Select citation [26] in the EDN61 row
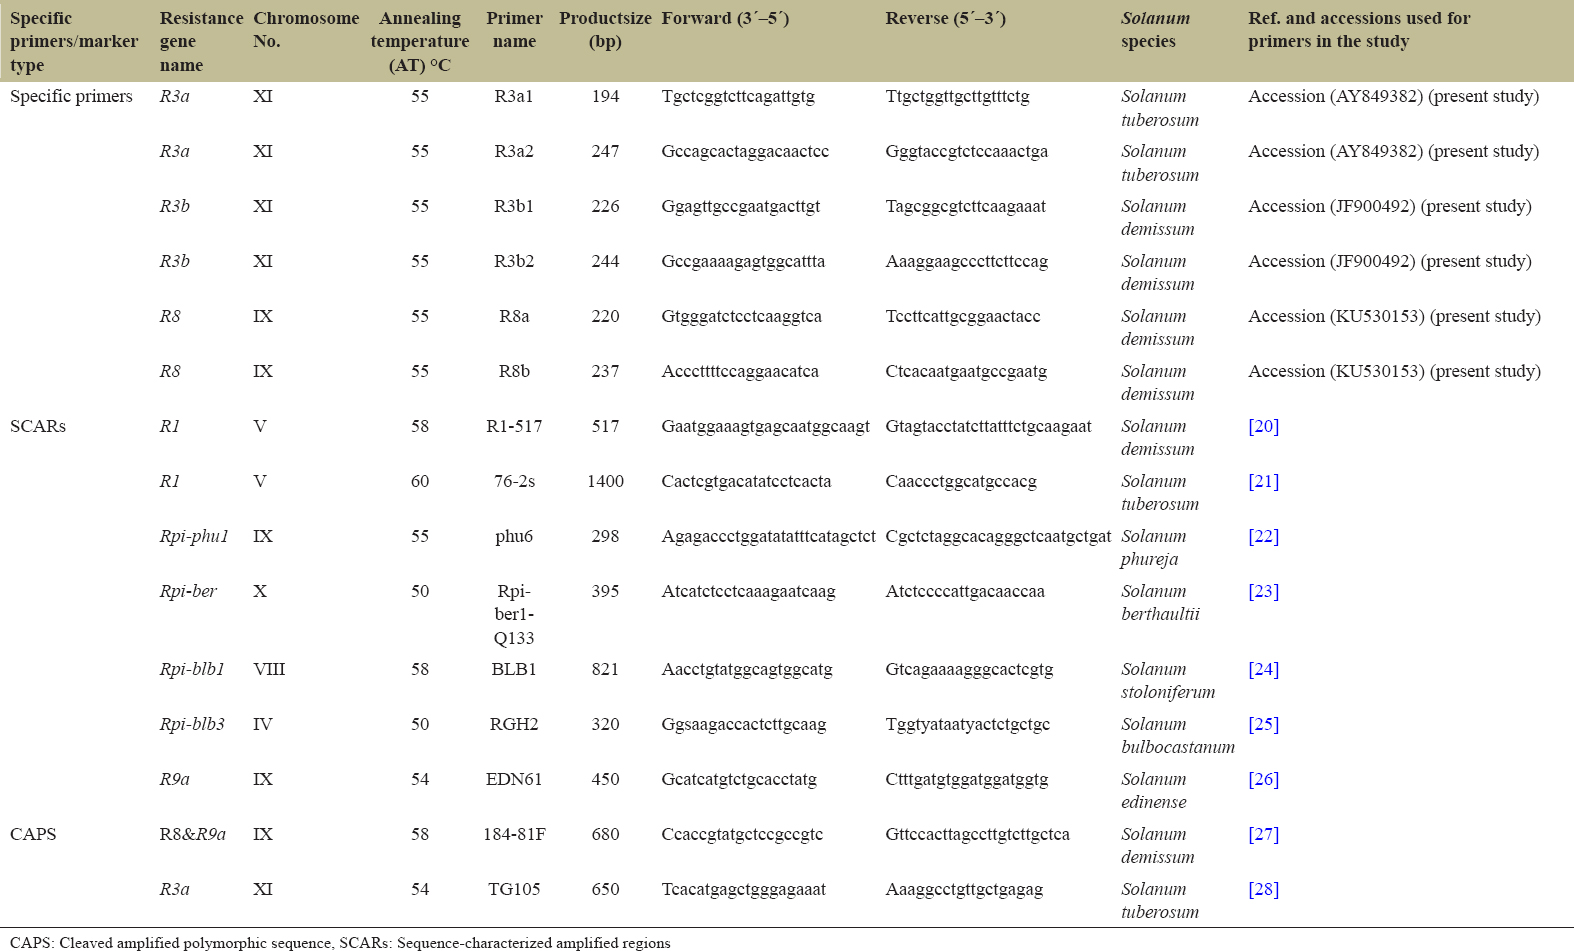This screenshot has height=951, width=1574. (1263, 779)
